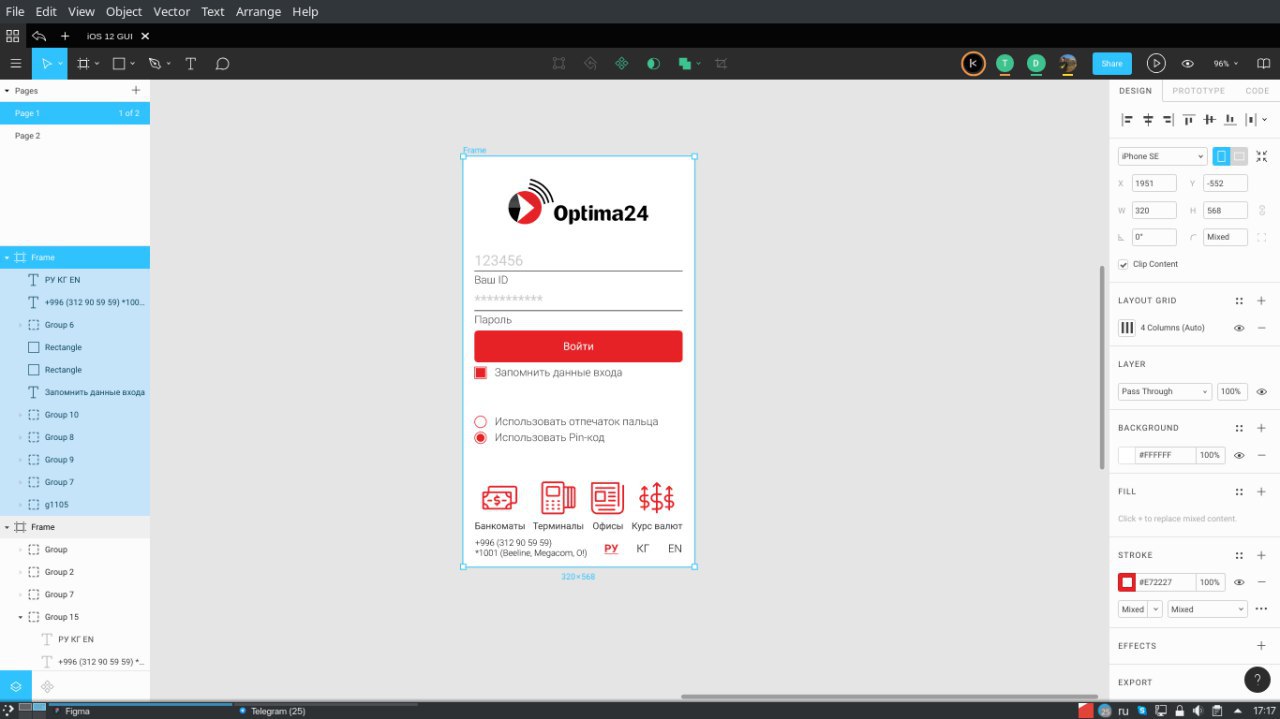Open a new tab with plus icon
Screen dimensions: 1280x719
pos(65,36)
